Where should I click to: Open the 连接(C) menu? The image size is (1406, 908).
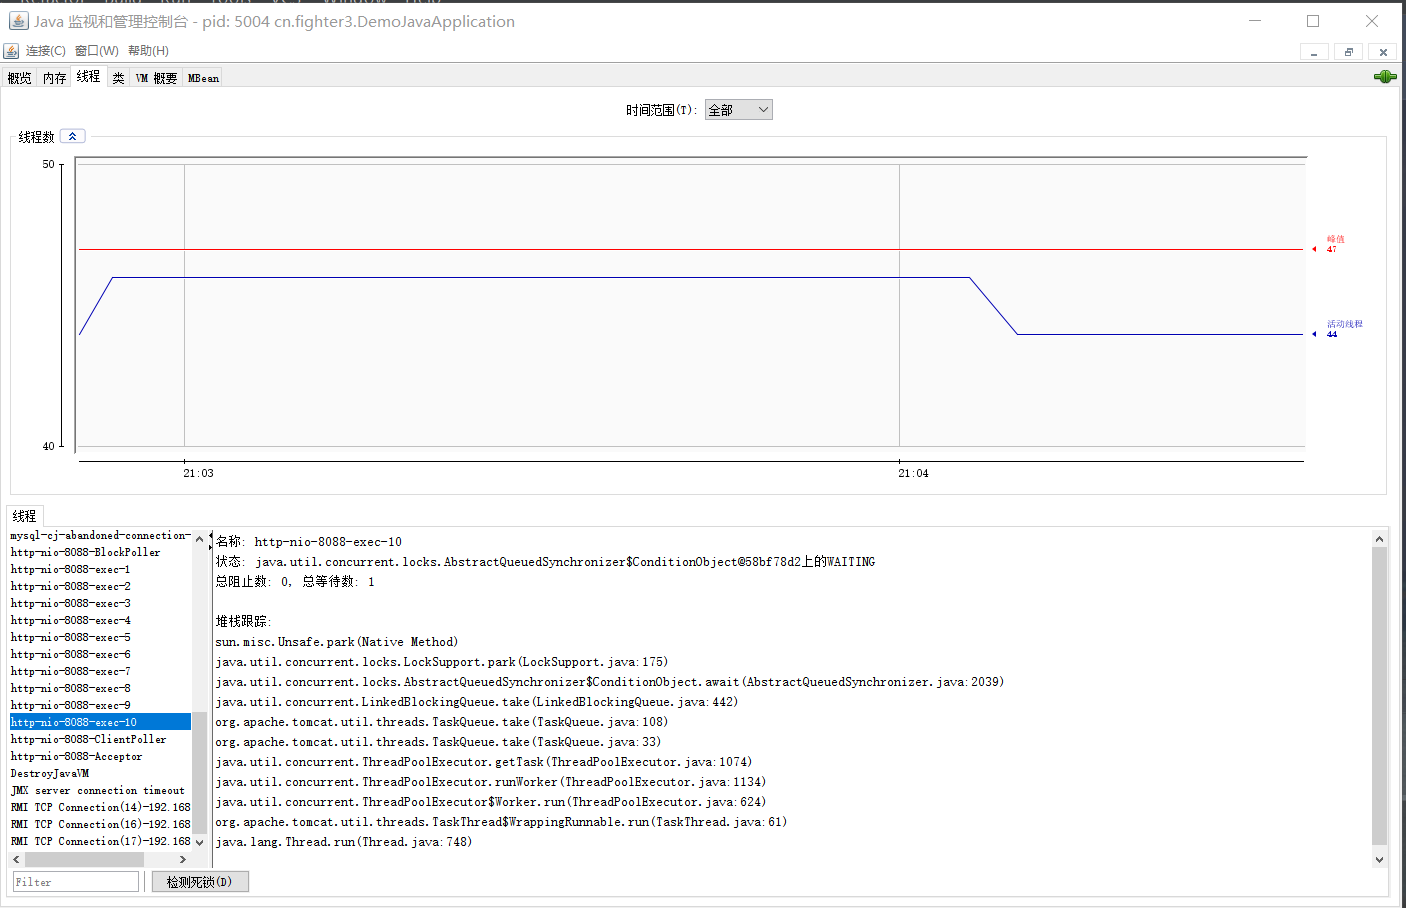46,51
